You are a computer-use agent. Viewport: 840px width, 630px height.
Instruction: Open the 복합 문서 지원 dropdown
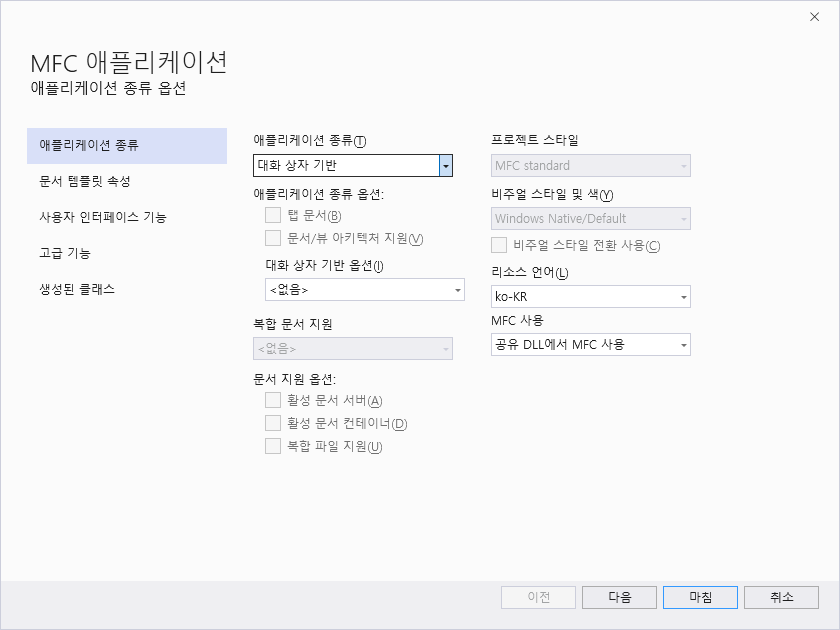click(352, 349)
